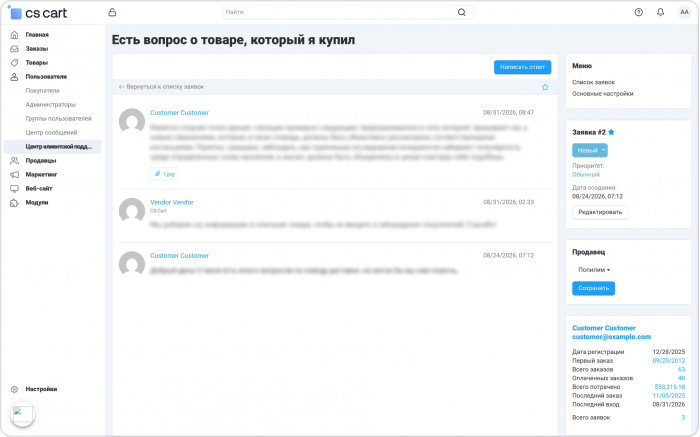Click paid orders value 48
The width and height of the screenshot is (700, 437).
(681, 378)
